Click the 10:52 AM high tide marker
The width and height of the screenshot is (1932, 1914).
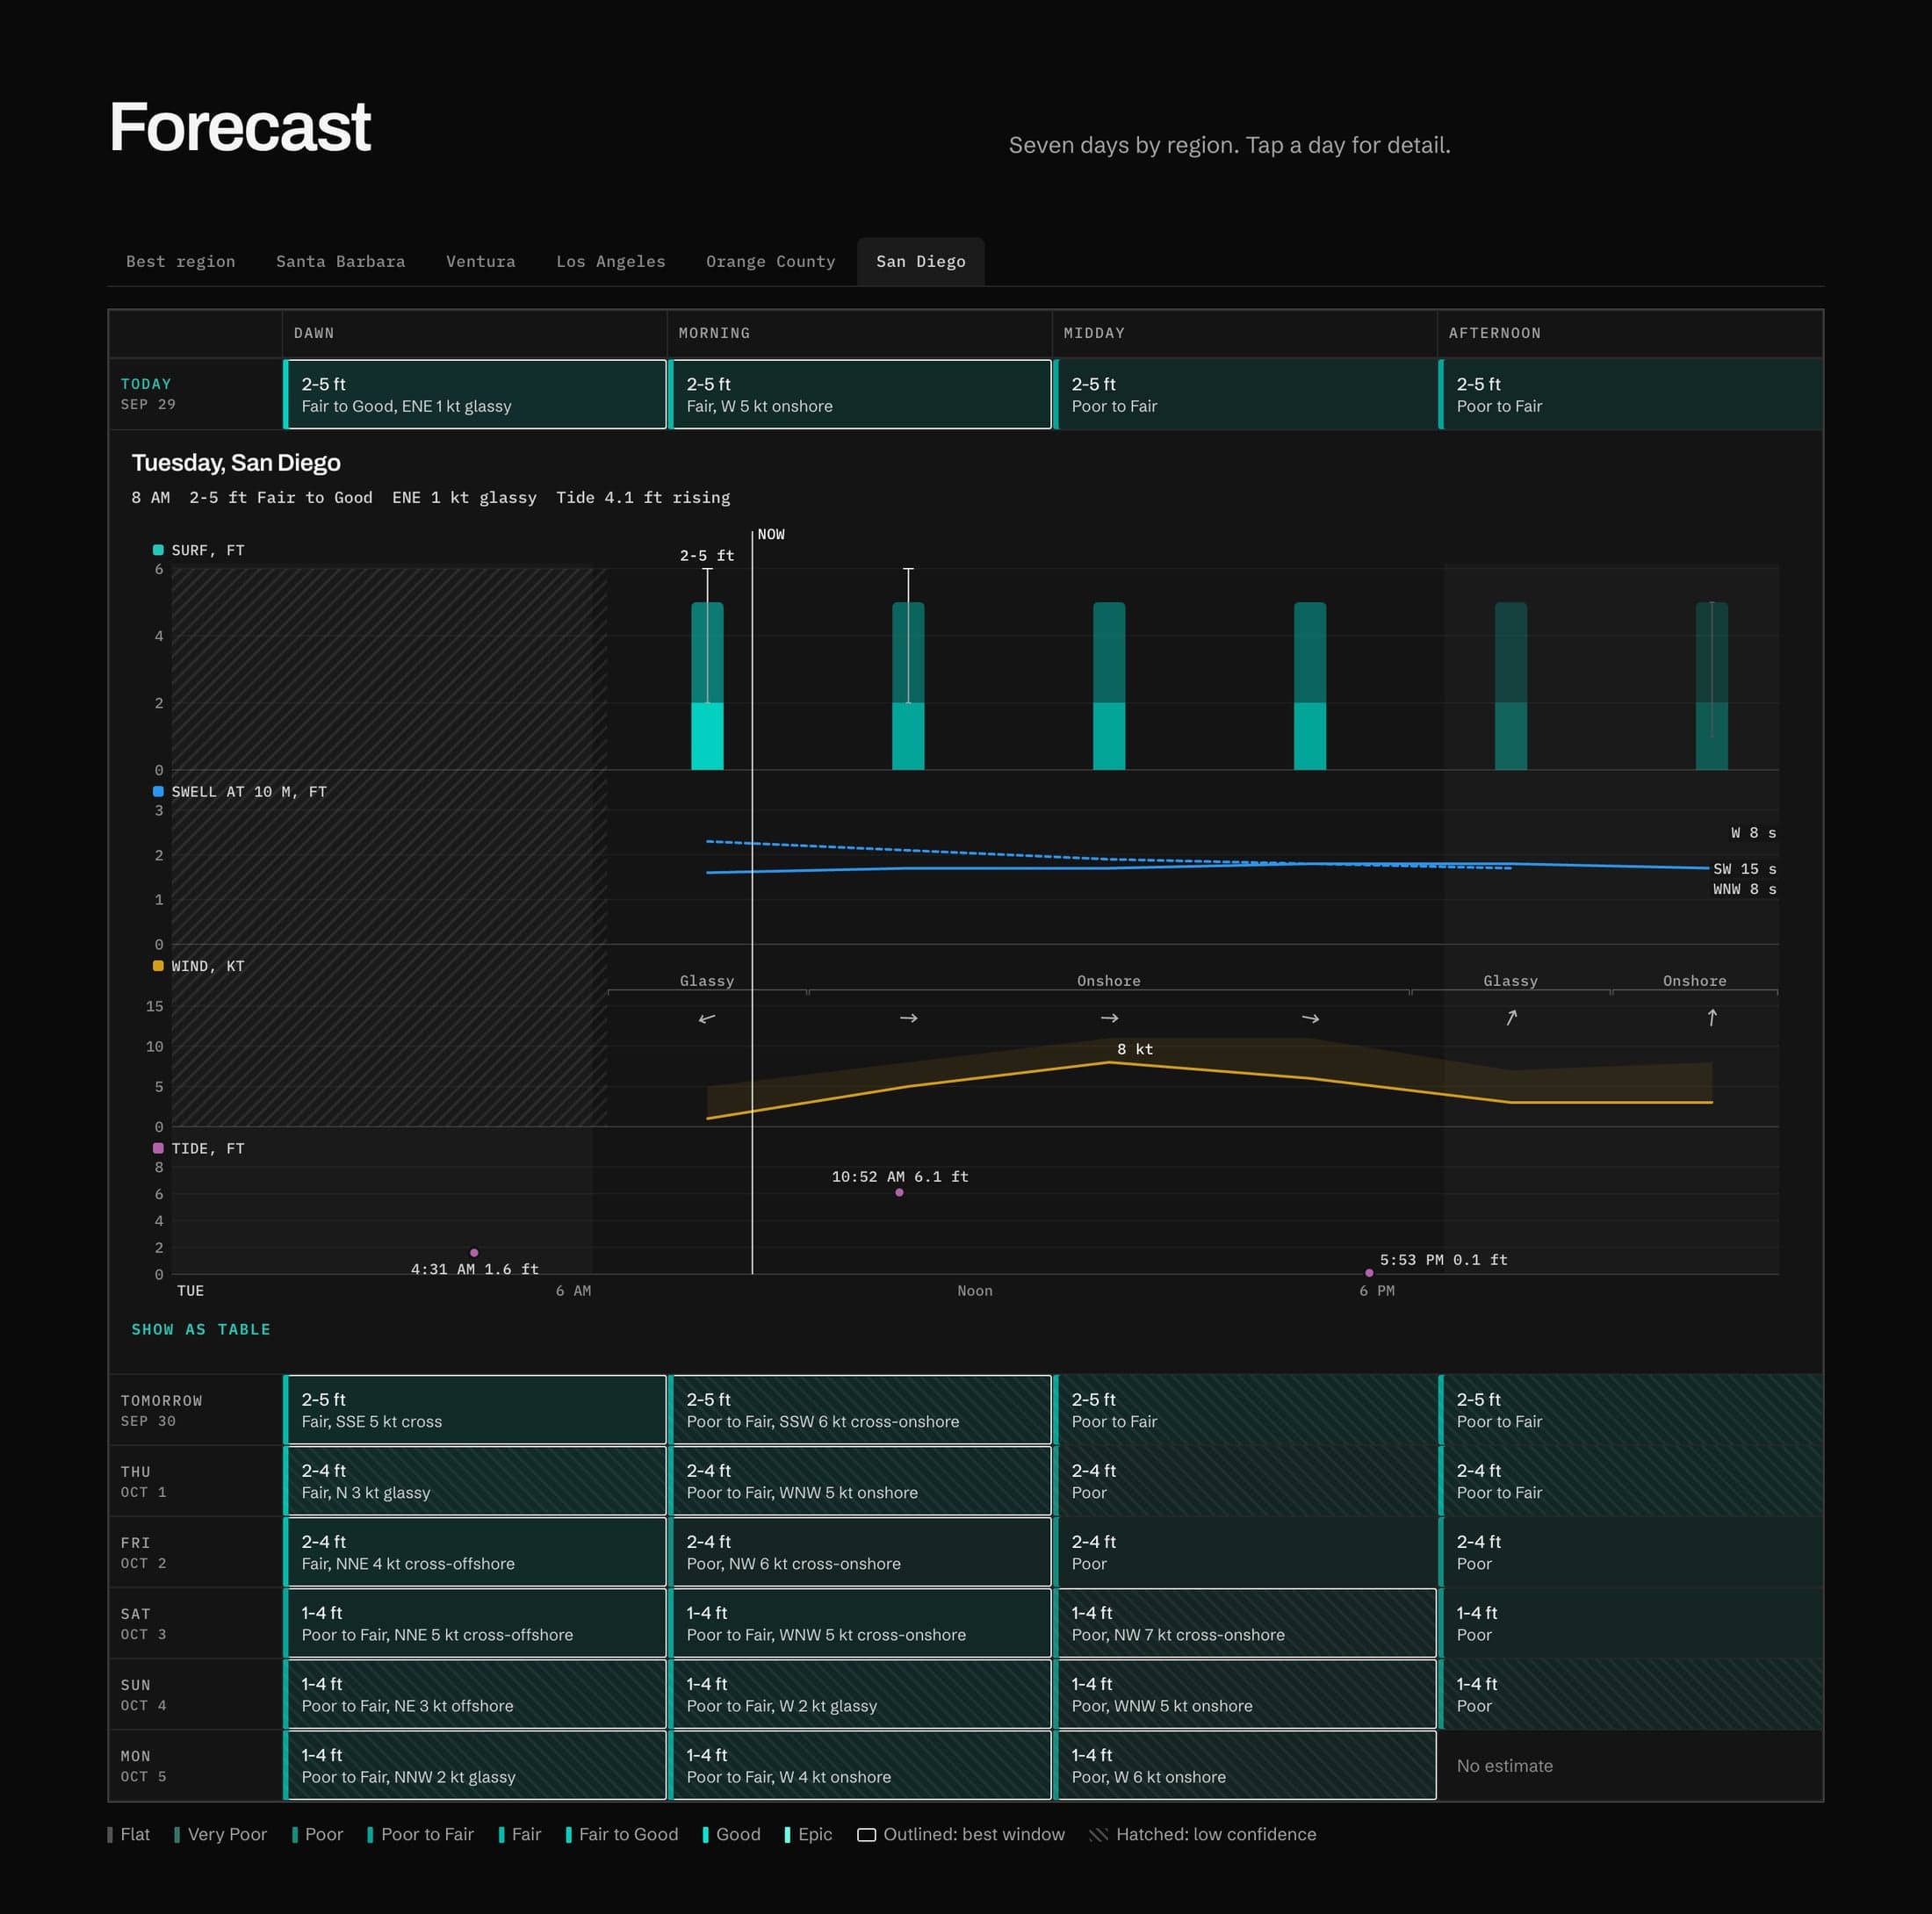tap(899, 1192)
